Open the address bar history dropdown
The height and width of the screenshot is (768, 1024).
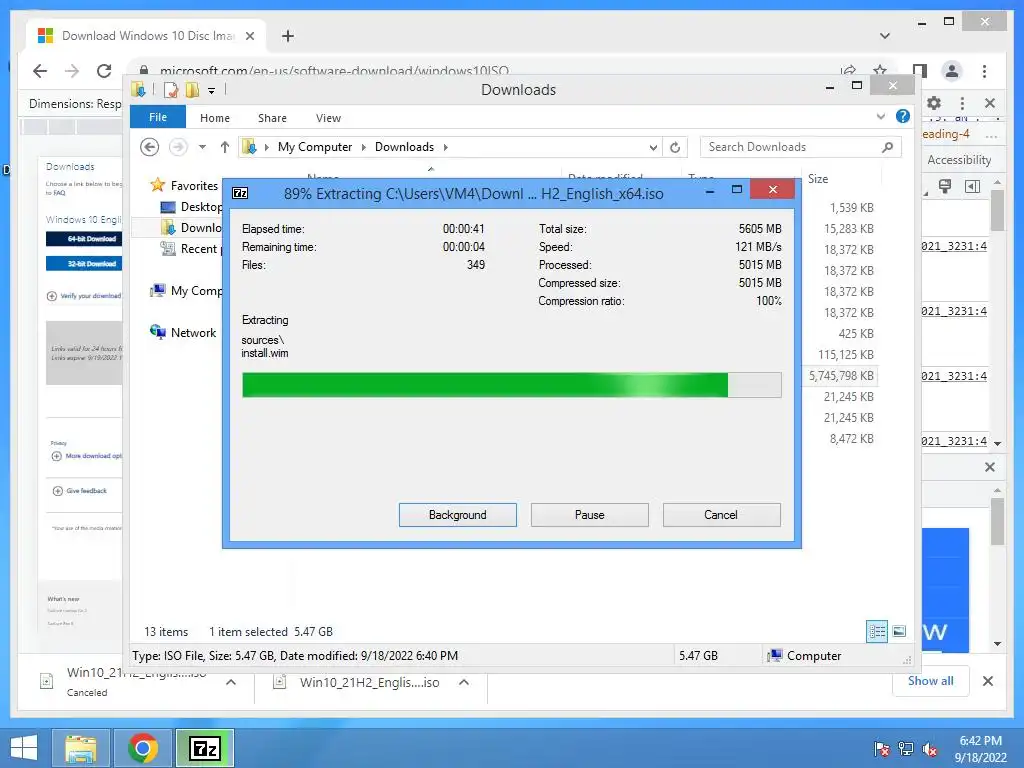coord(652,148)
